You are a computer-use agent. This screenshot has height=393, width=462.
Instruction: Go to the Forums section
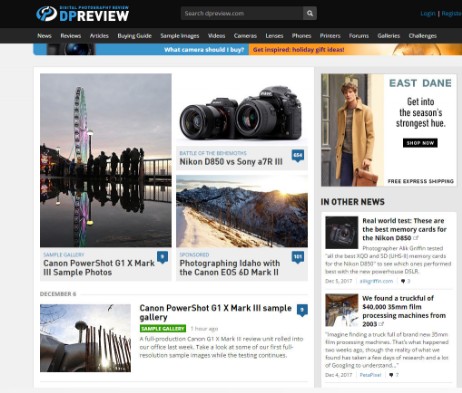(x=359, y=36)
